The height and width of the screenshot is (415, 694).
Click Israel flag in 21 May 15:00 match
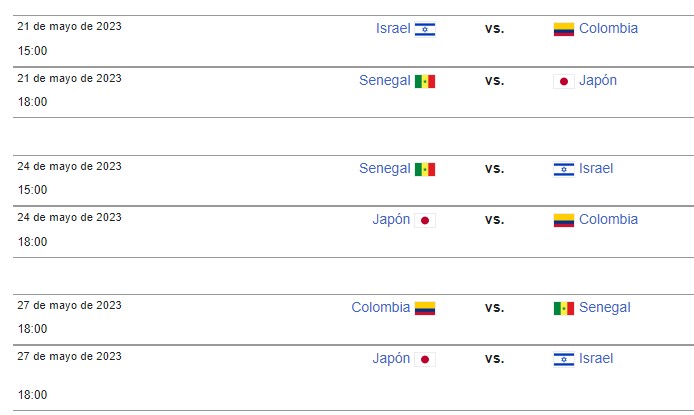[425, 30]
